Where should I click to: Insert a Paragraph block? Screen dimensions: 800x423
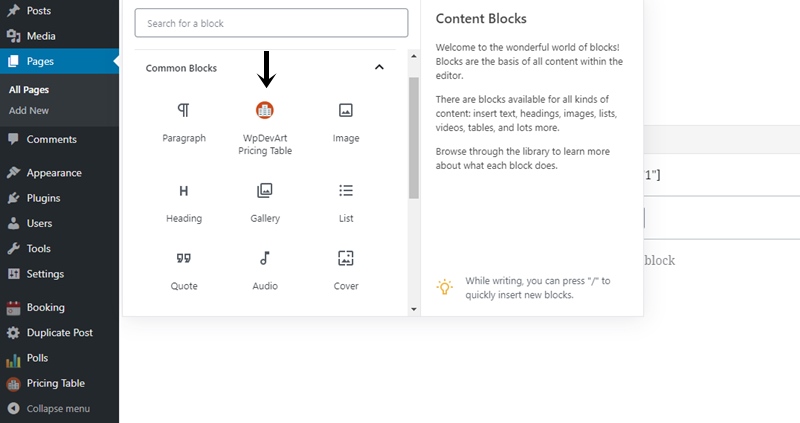tap(184, 122)
